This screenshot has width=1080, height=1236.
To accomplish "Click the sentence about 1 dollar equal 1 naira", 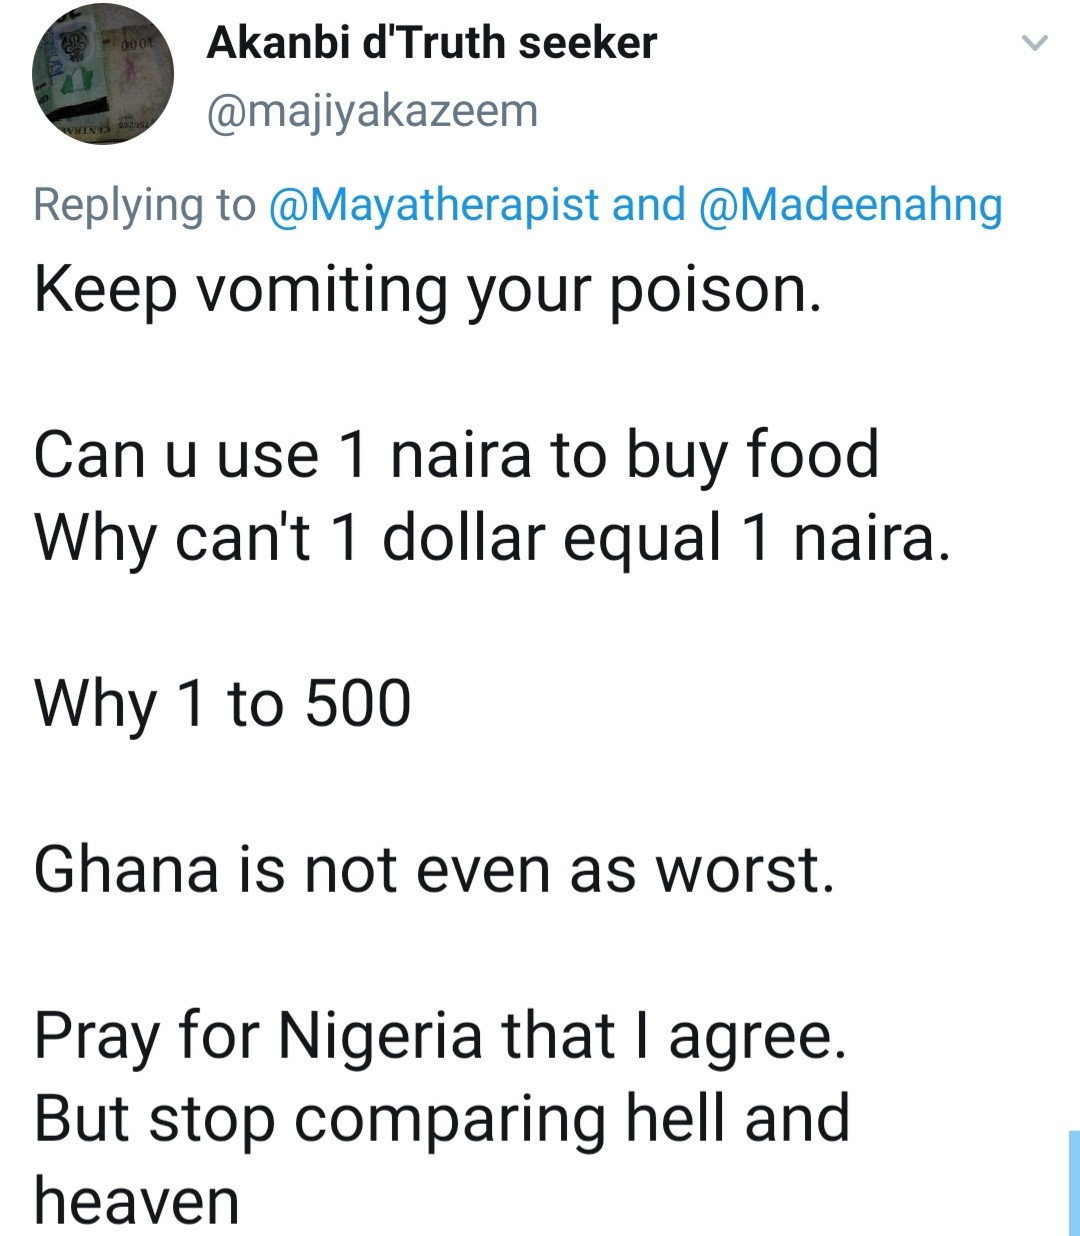I will (490, 538).
